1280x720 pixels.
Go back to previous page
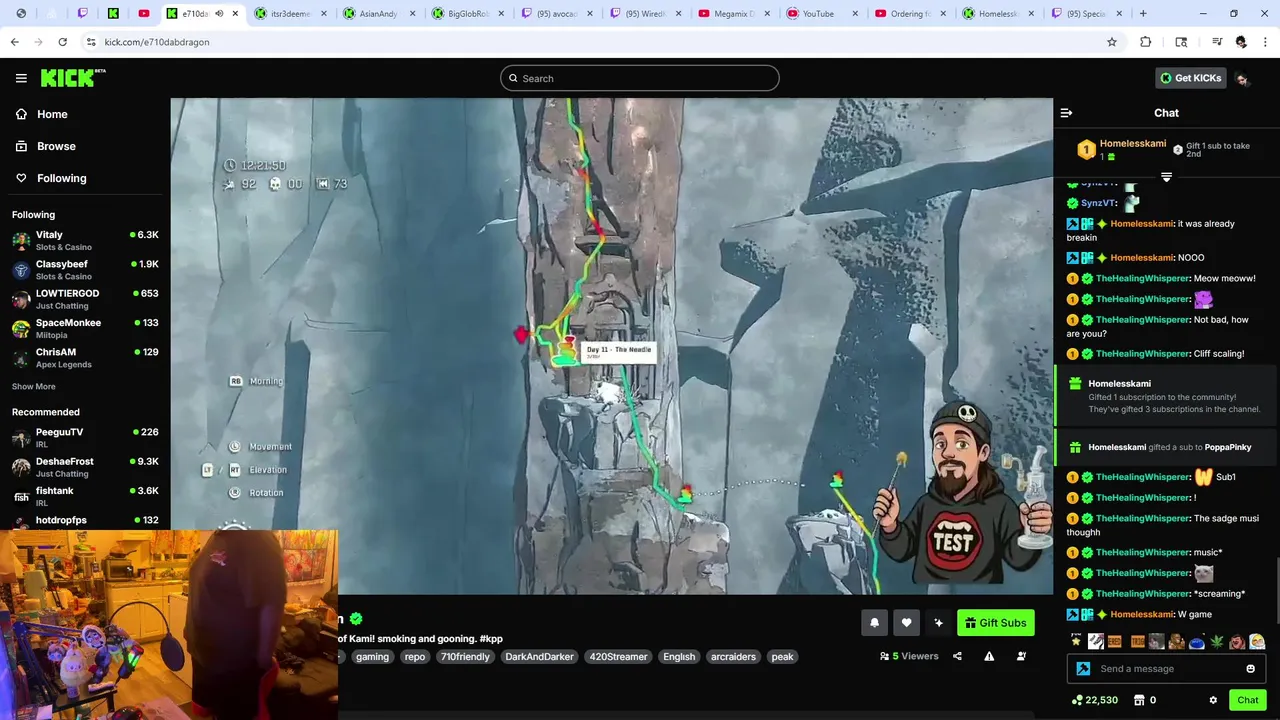(x=15, y=42)
